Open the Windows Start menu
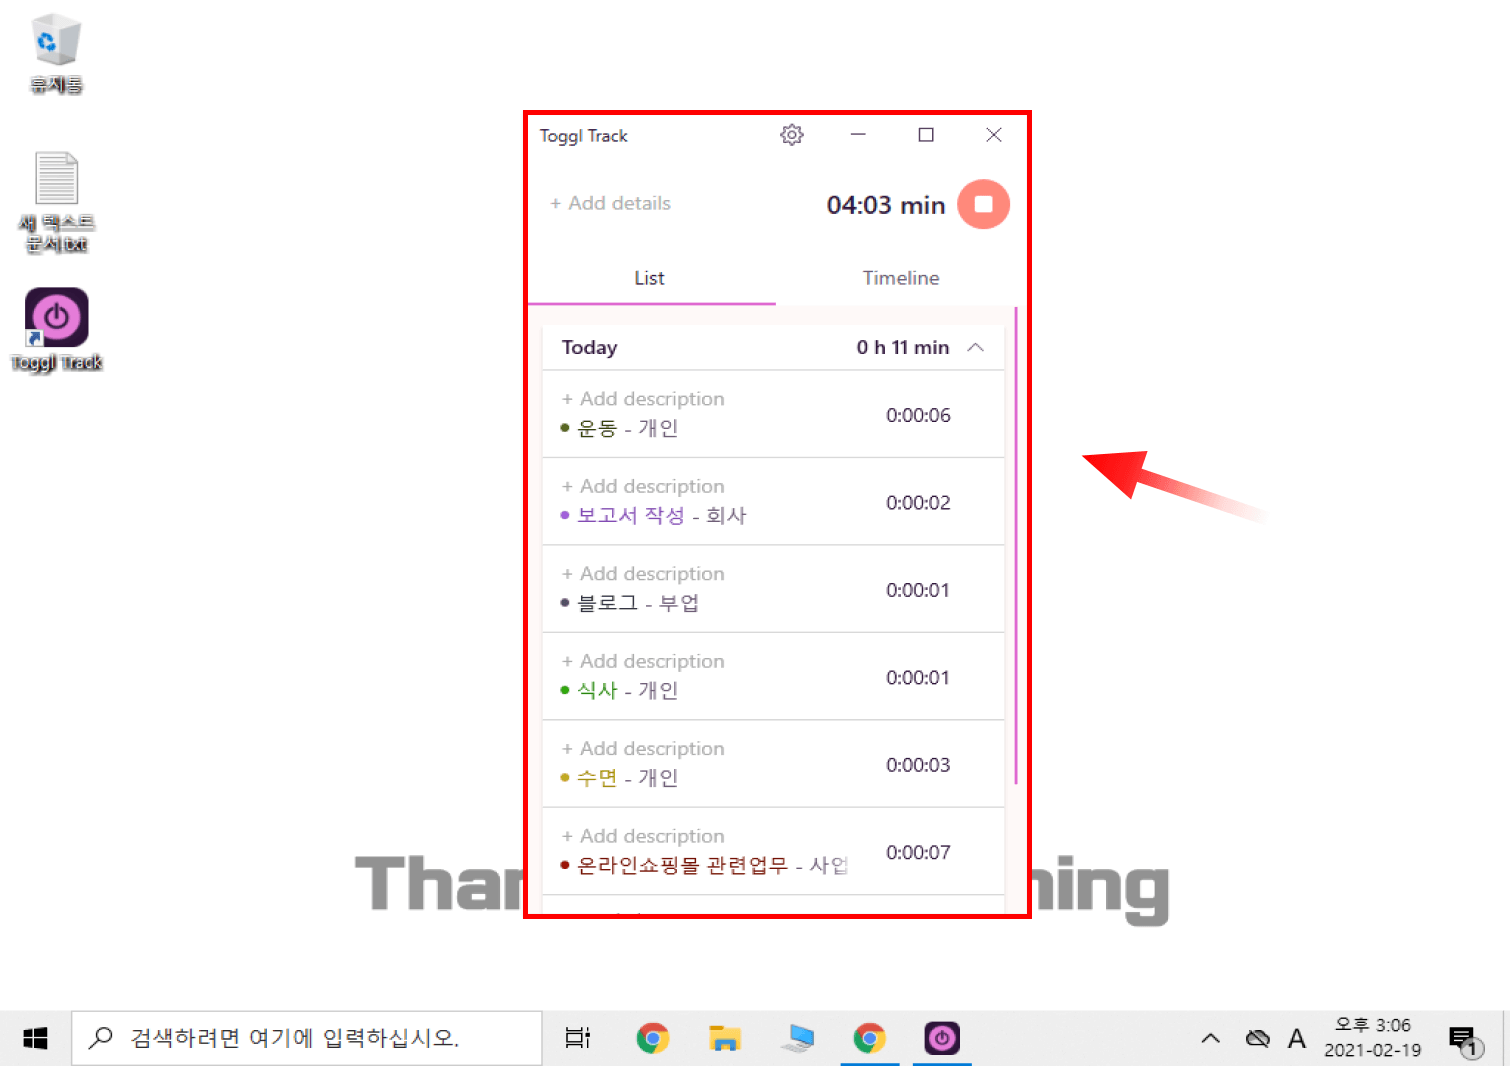 click(x=35, y=1039)
